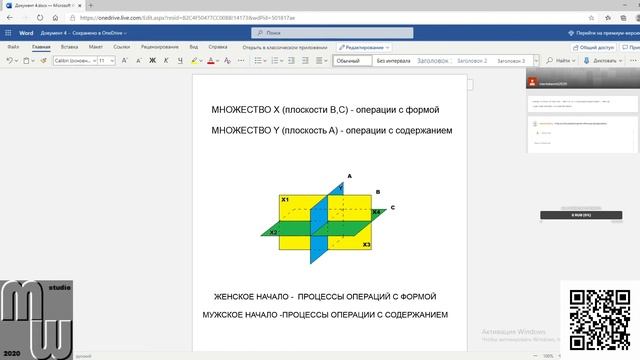
Task: Click the browser refresh icon
Action: click(40, 18)
